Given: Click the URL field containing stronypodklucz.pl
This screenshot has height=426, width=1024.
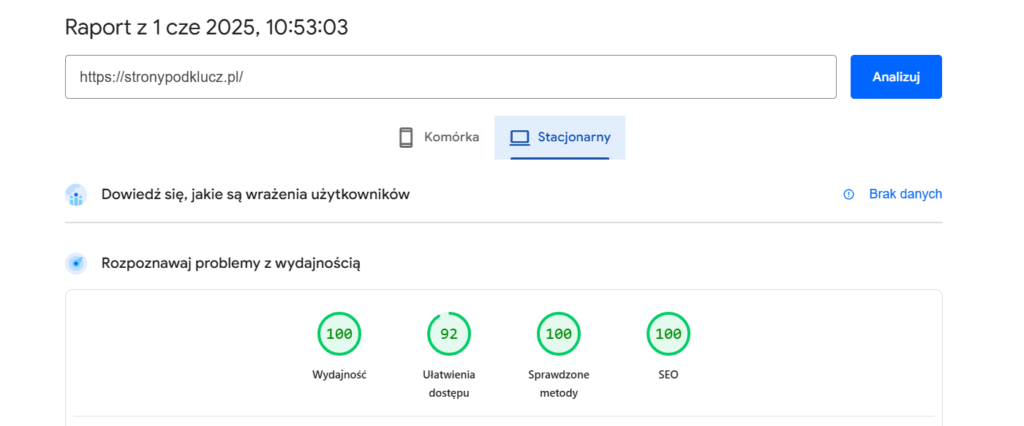Looking at the screenshot, I should [x=450, y=77].
